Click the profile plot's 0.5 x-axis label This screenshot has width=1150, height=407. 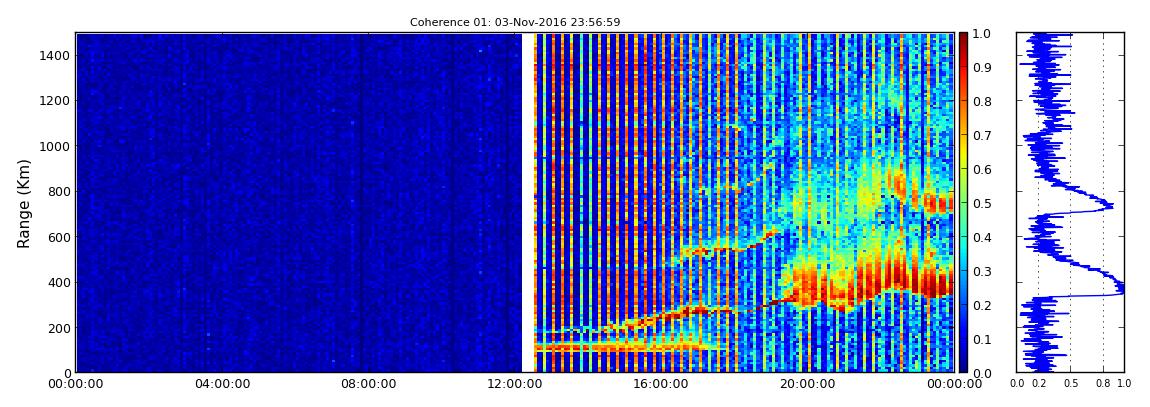pyautogui.click(x=1071, y=384)
